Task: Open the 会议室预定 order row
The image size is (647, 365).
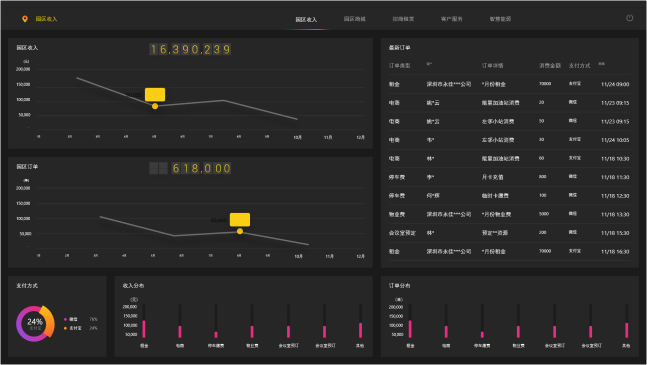Action: (x=509, y=233)
